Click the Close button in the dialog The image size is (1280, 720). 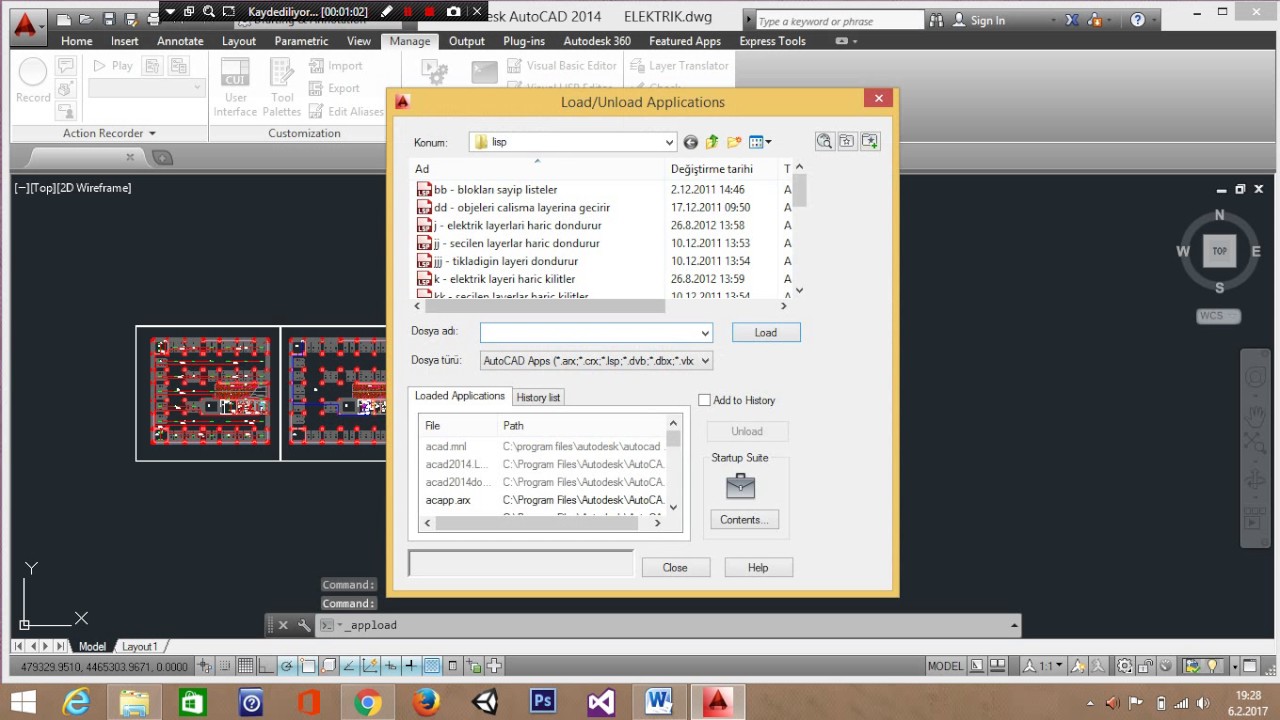coord(675,567)
